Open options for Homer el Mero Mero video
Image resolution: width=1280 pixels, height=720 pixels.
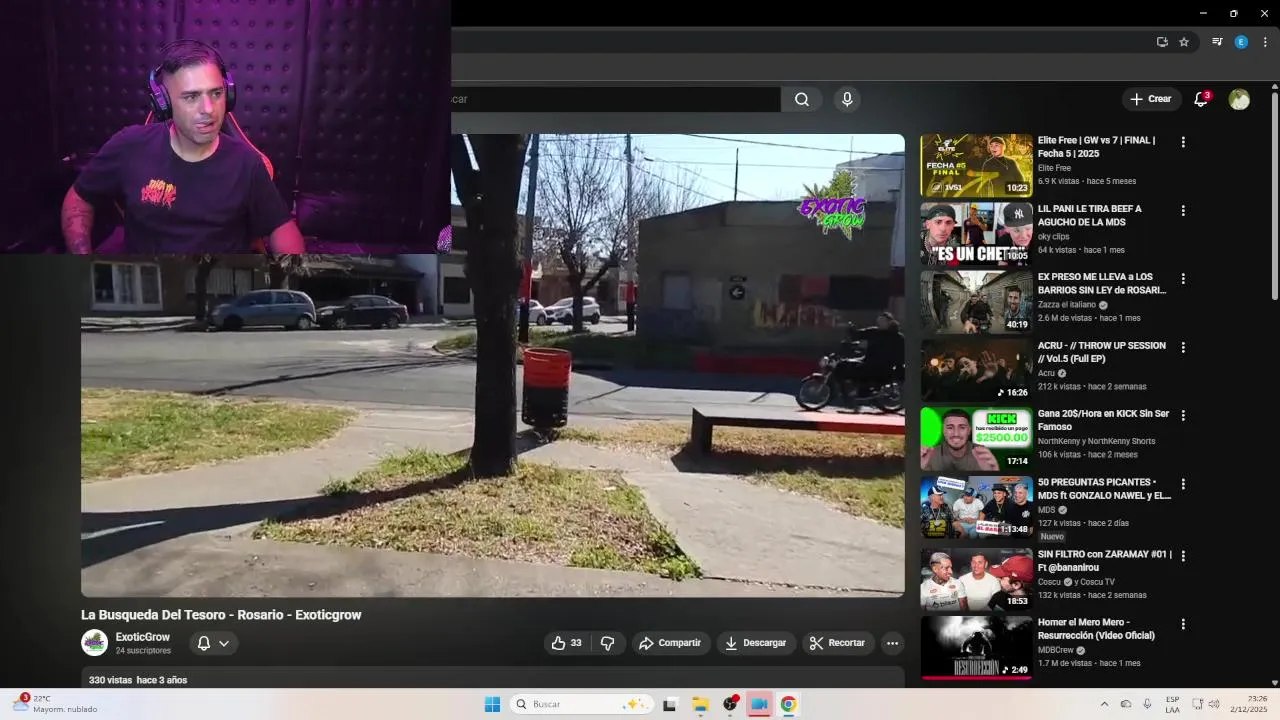(1183, 624)
